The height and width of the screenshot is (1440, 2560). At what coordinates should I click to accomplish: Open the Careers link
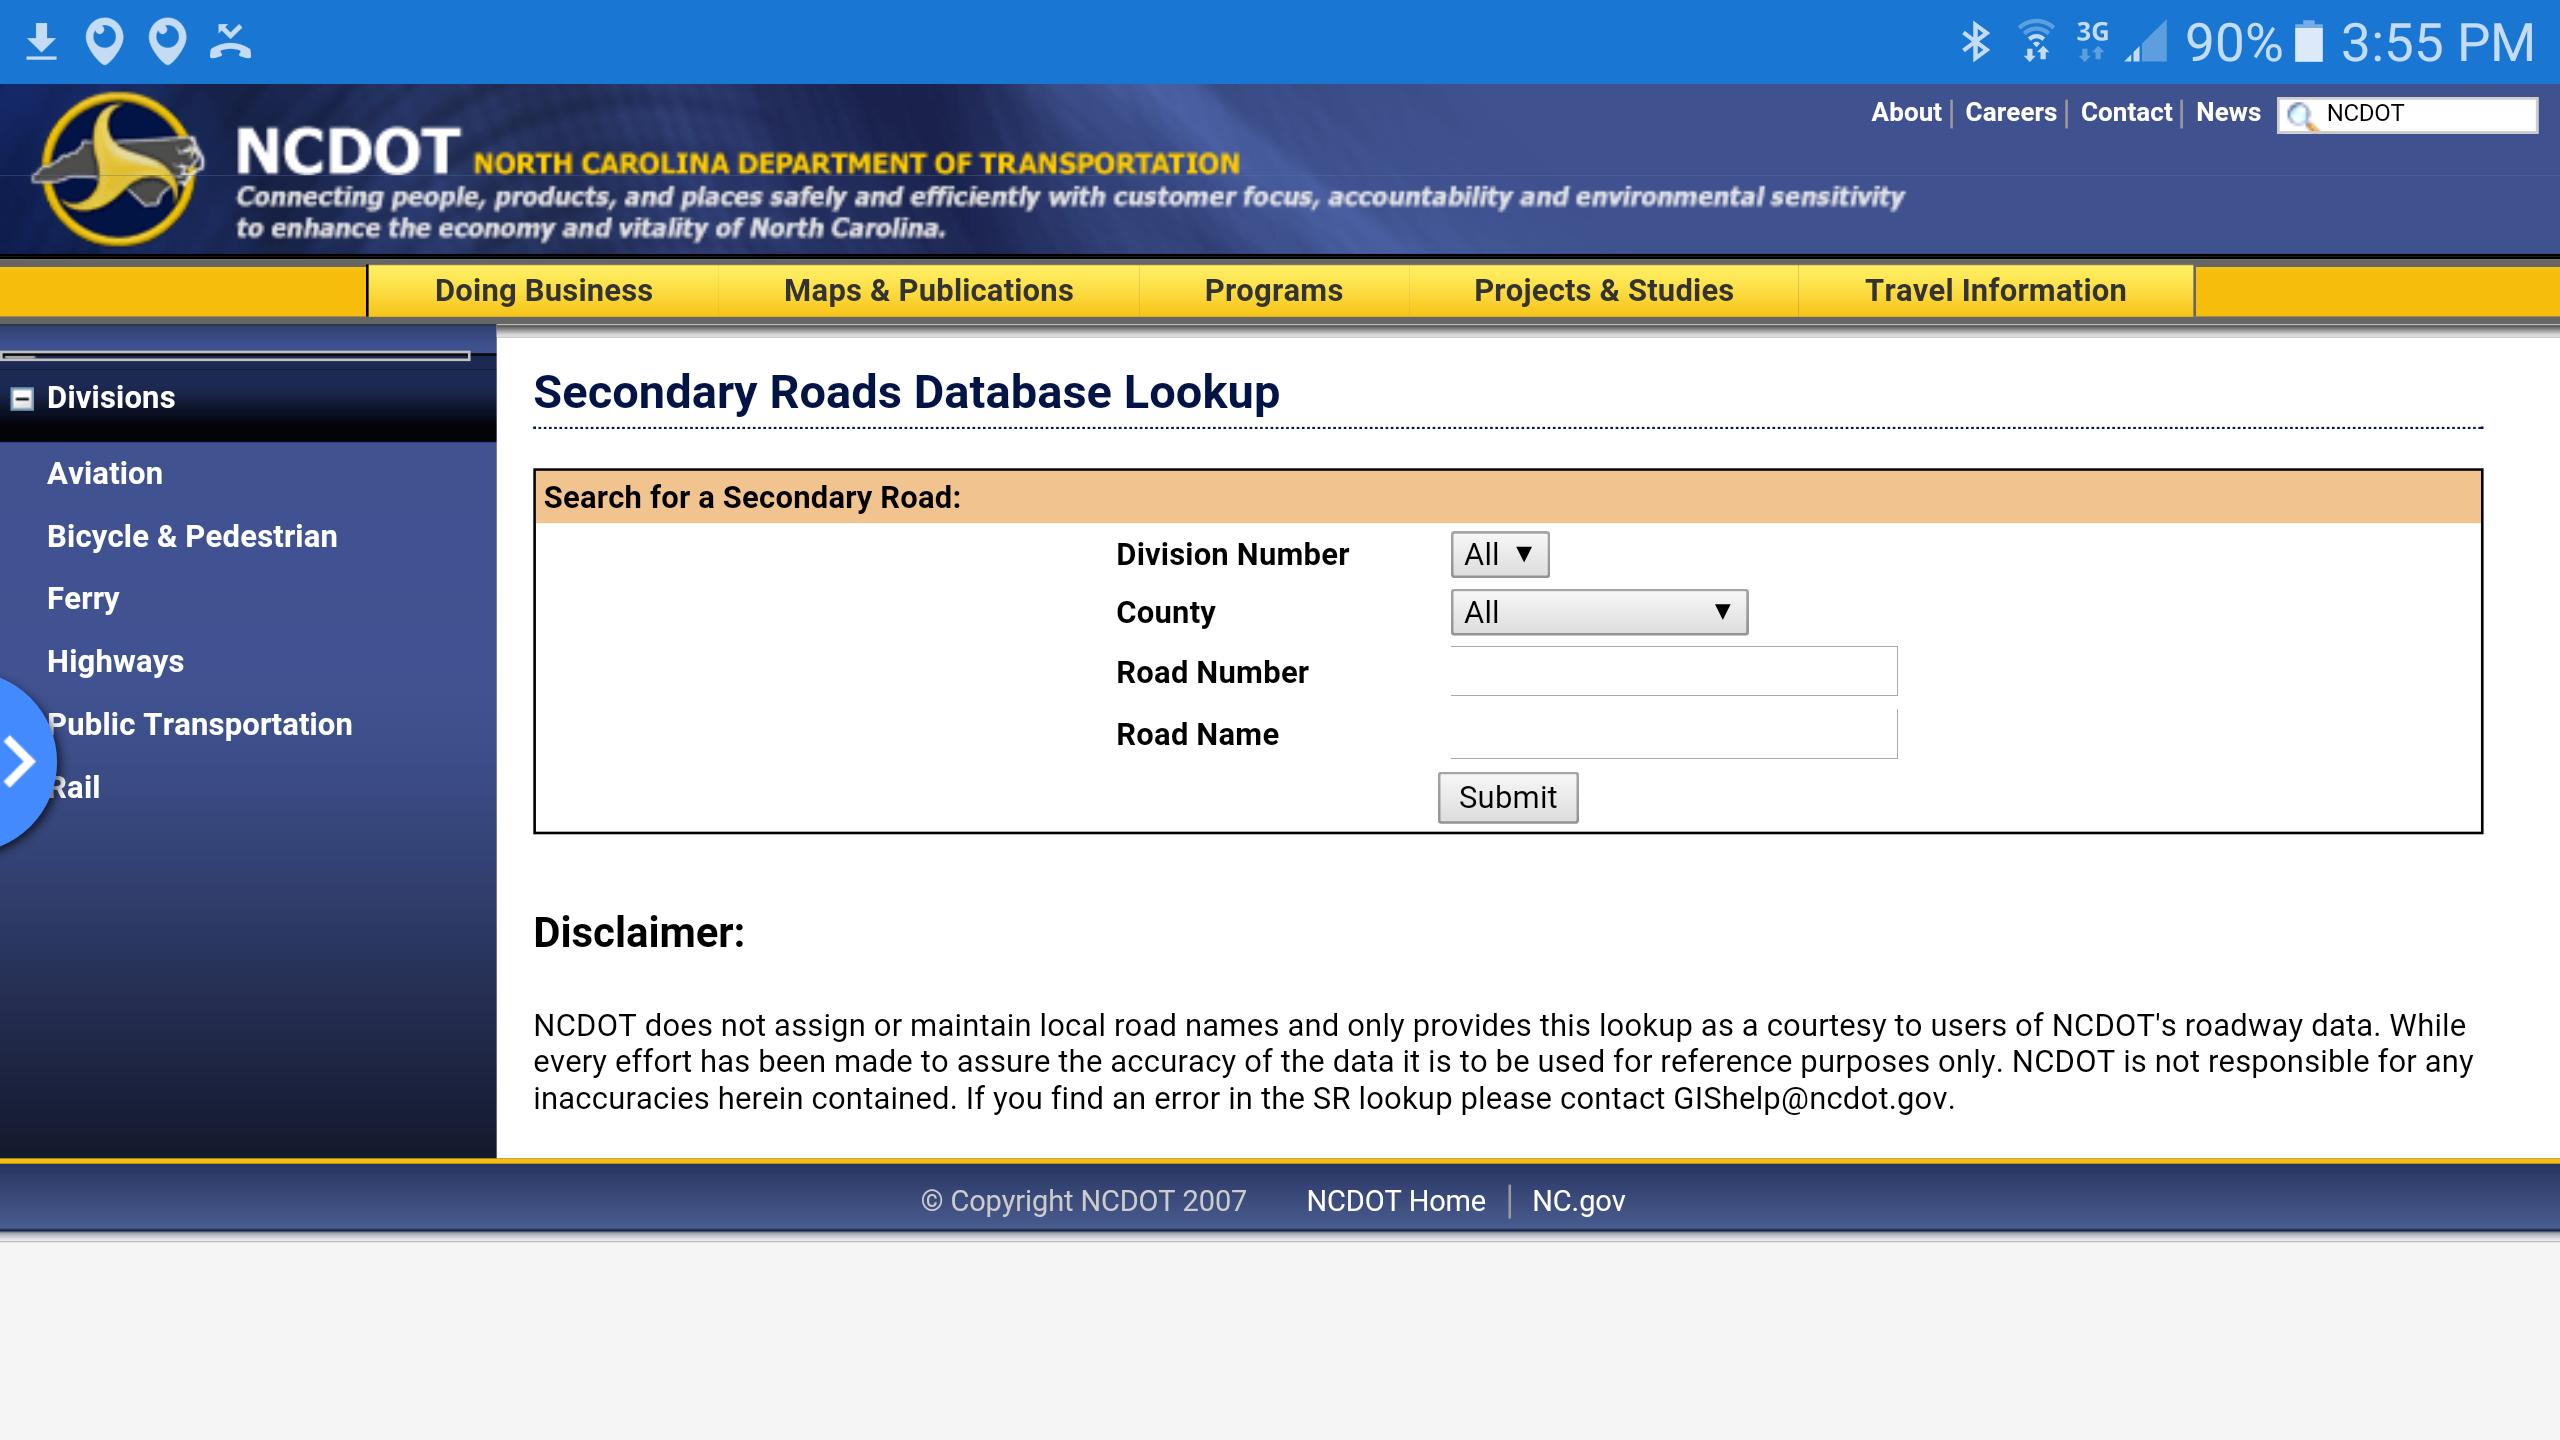pos(2011,112)
